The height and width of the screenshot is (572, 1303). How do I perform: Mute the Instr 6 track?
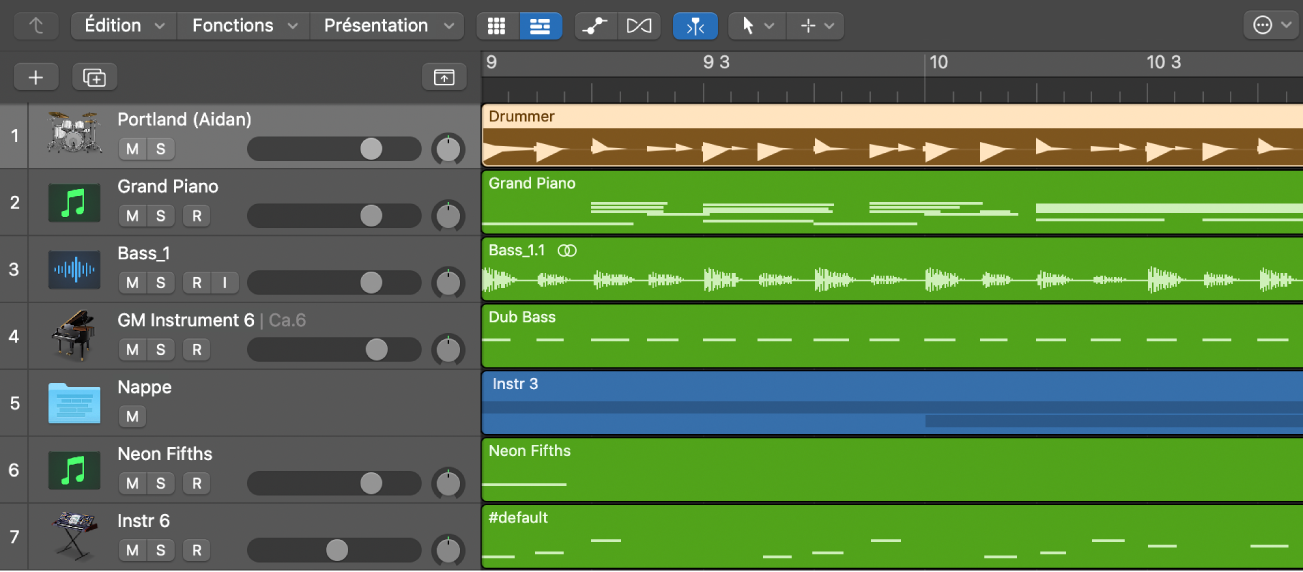tap(132, 551)
